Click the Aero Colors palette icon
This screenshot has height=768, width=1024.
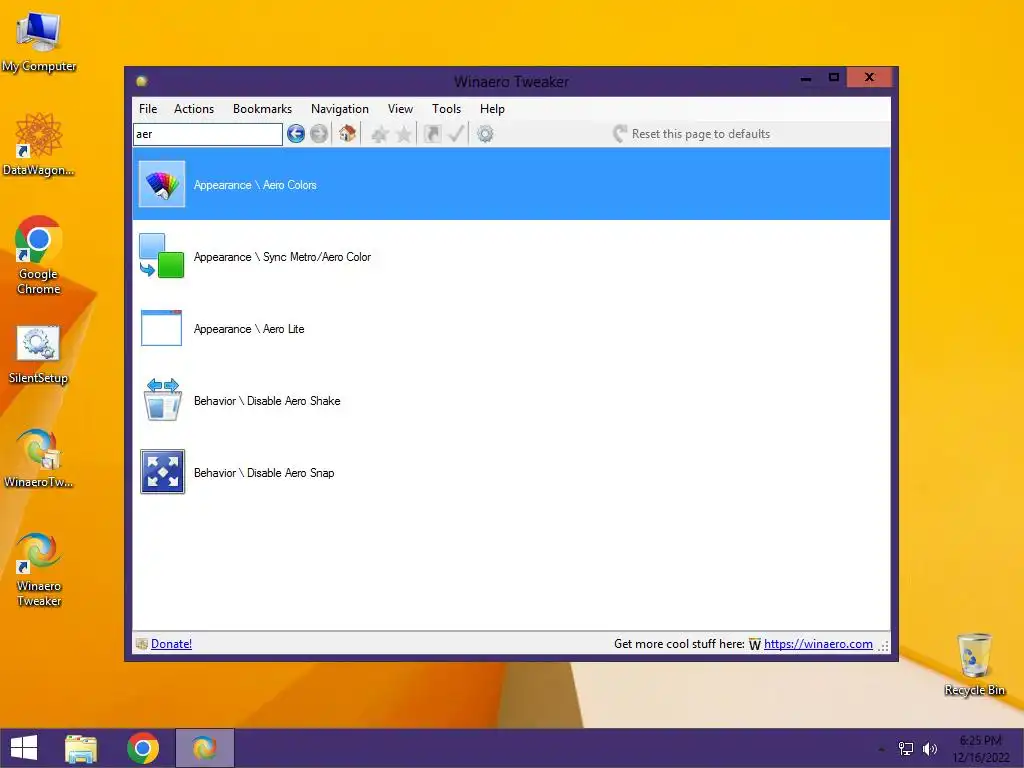(x=162, y=184)
